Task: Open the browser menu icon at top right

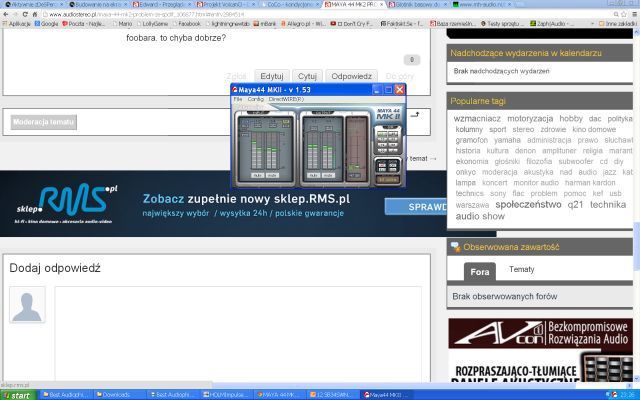Action: [x=635, y=14]
